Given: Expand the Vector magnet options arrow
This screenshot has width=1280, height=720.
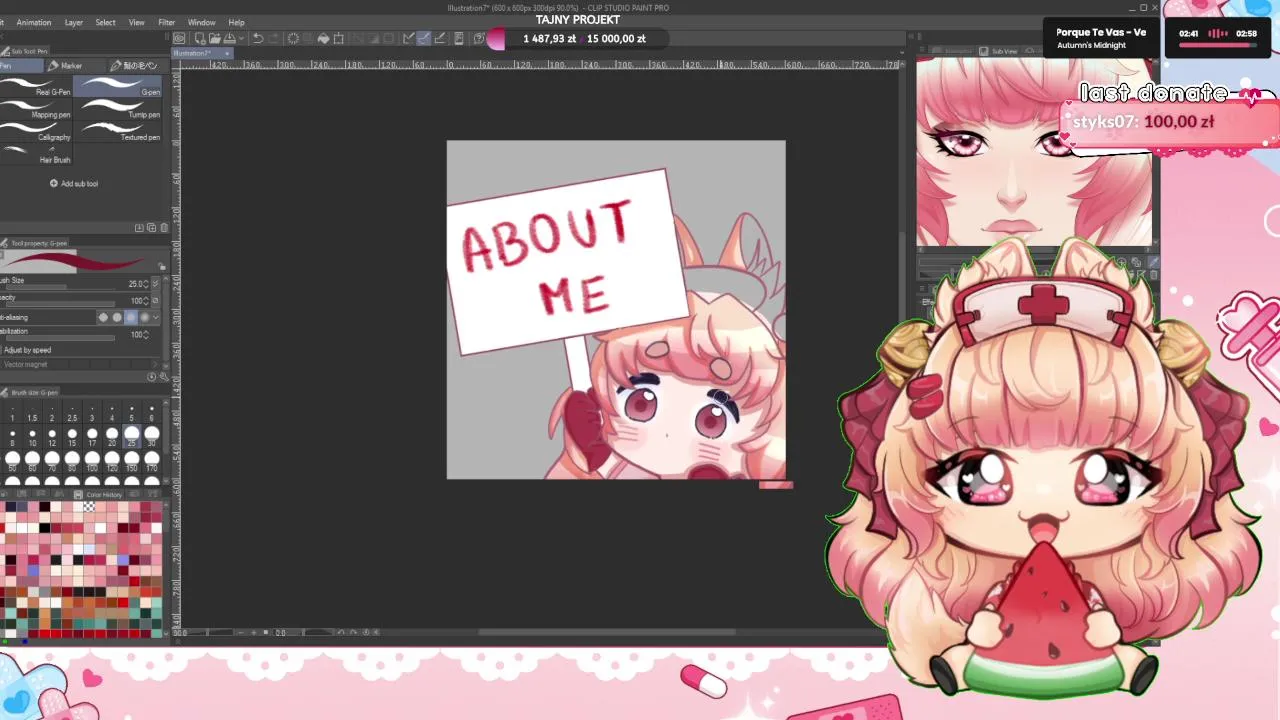Looking at the screenshot, I should (155, 364).
